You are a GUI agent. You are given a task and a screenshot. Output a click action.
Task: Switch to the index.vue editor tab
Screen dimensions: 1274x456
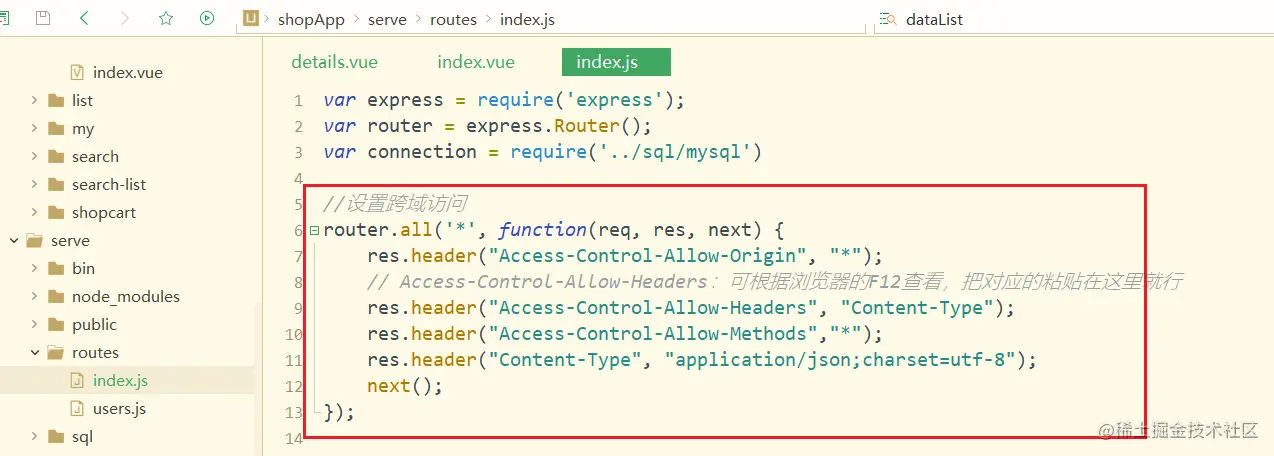[476, 62]
